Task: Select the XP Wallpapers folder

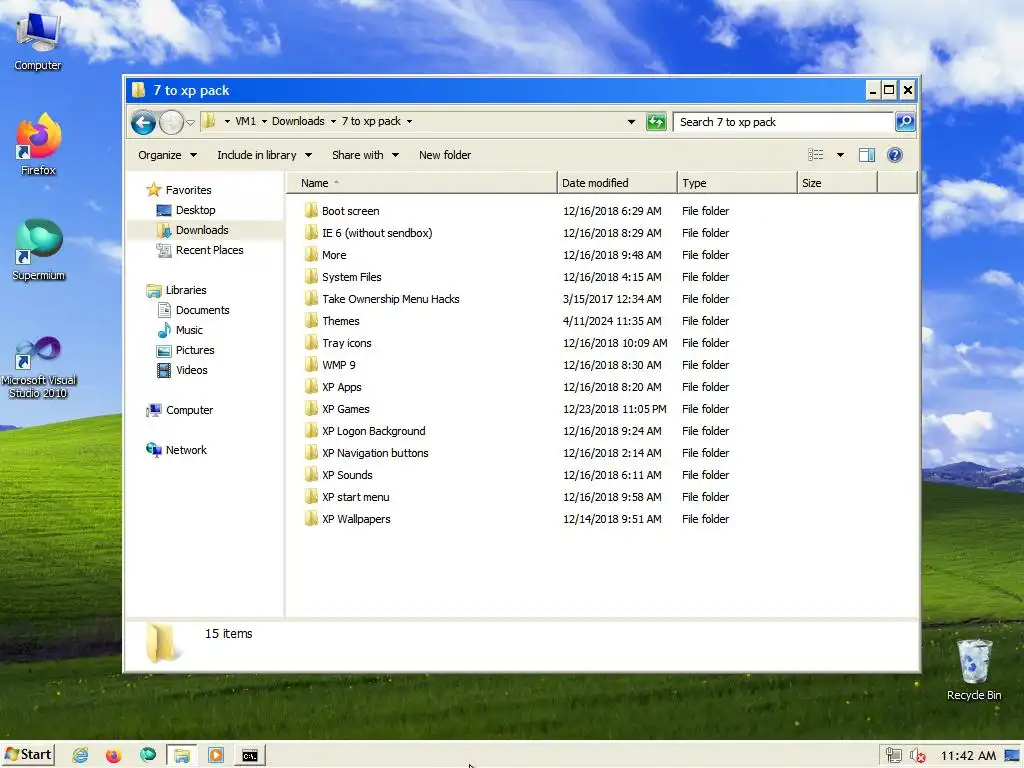Action: pyautogui.click(x=356, y=519)
